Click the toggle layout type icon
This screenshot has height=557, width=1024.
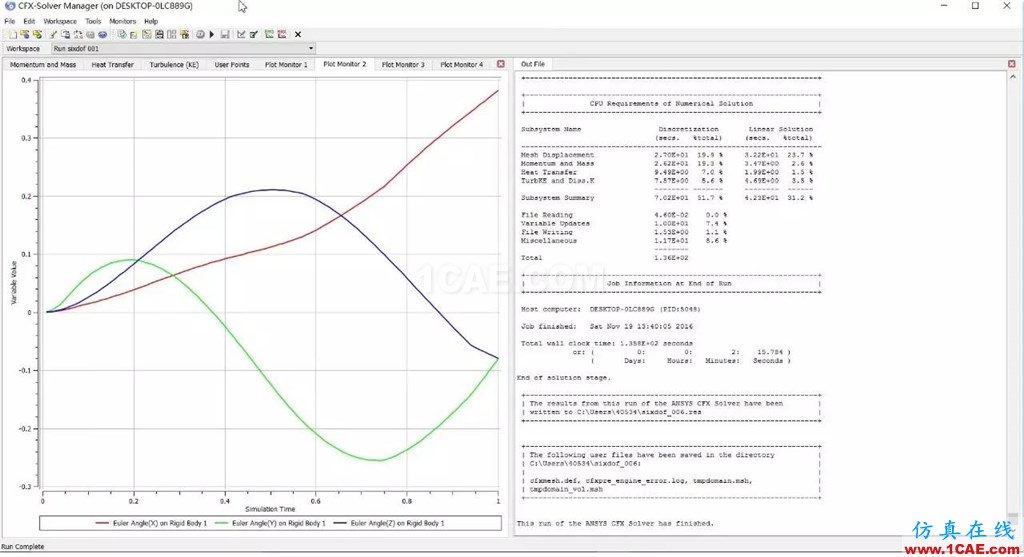[x=146, y=35]
